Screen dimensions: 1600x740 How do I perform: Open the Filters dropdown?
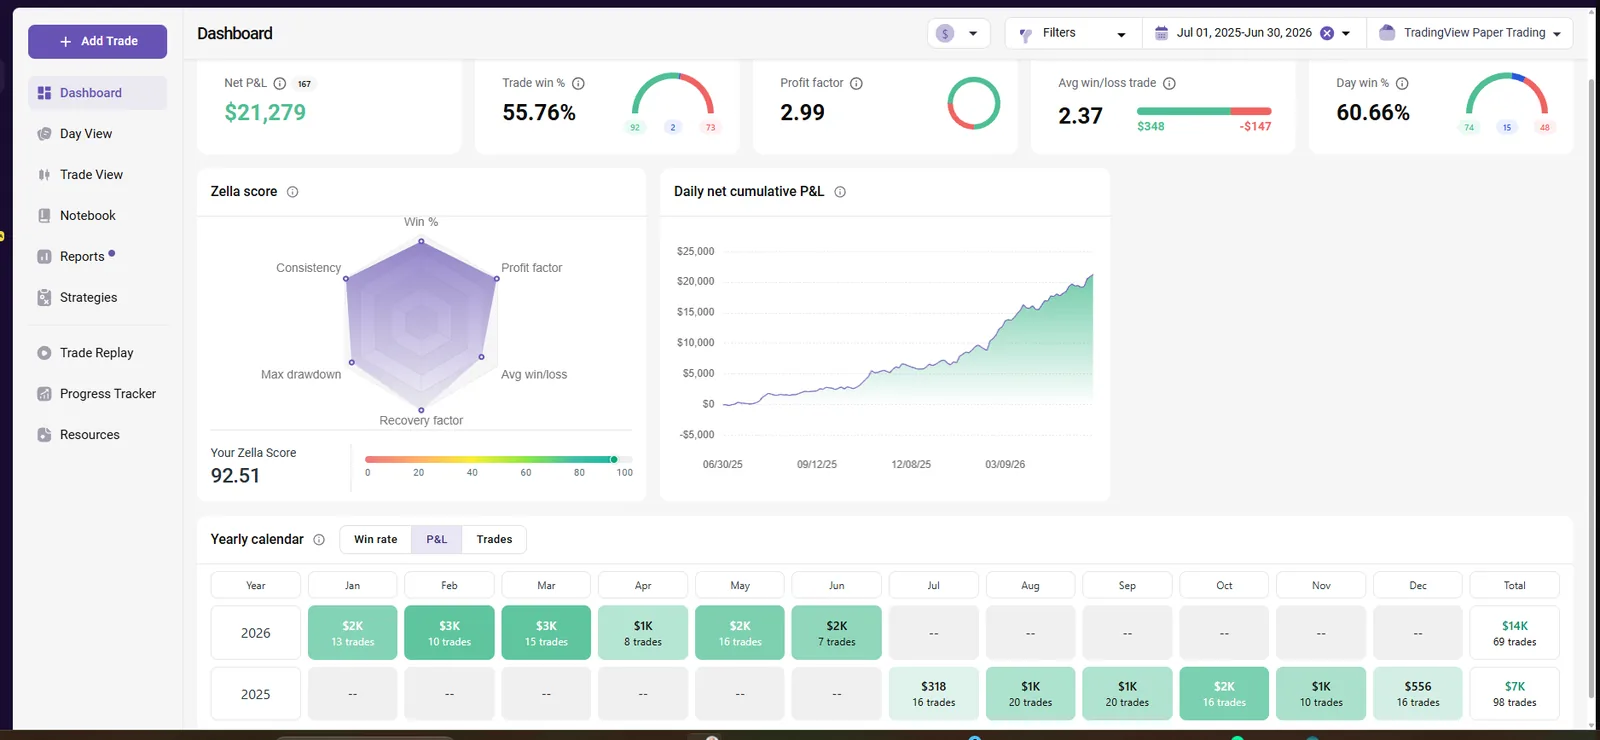click(1073, 33)
